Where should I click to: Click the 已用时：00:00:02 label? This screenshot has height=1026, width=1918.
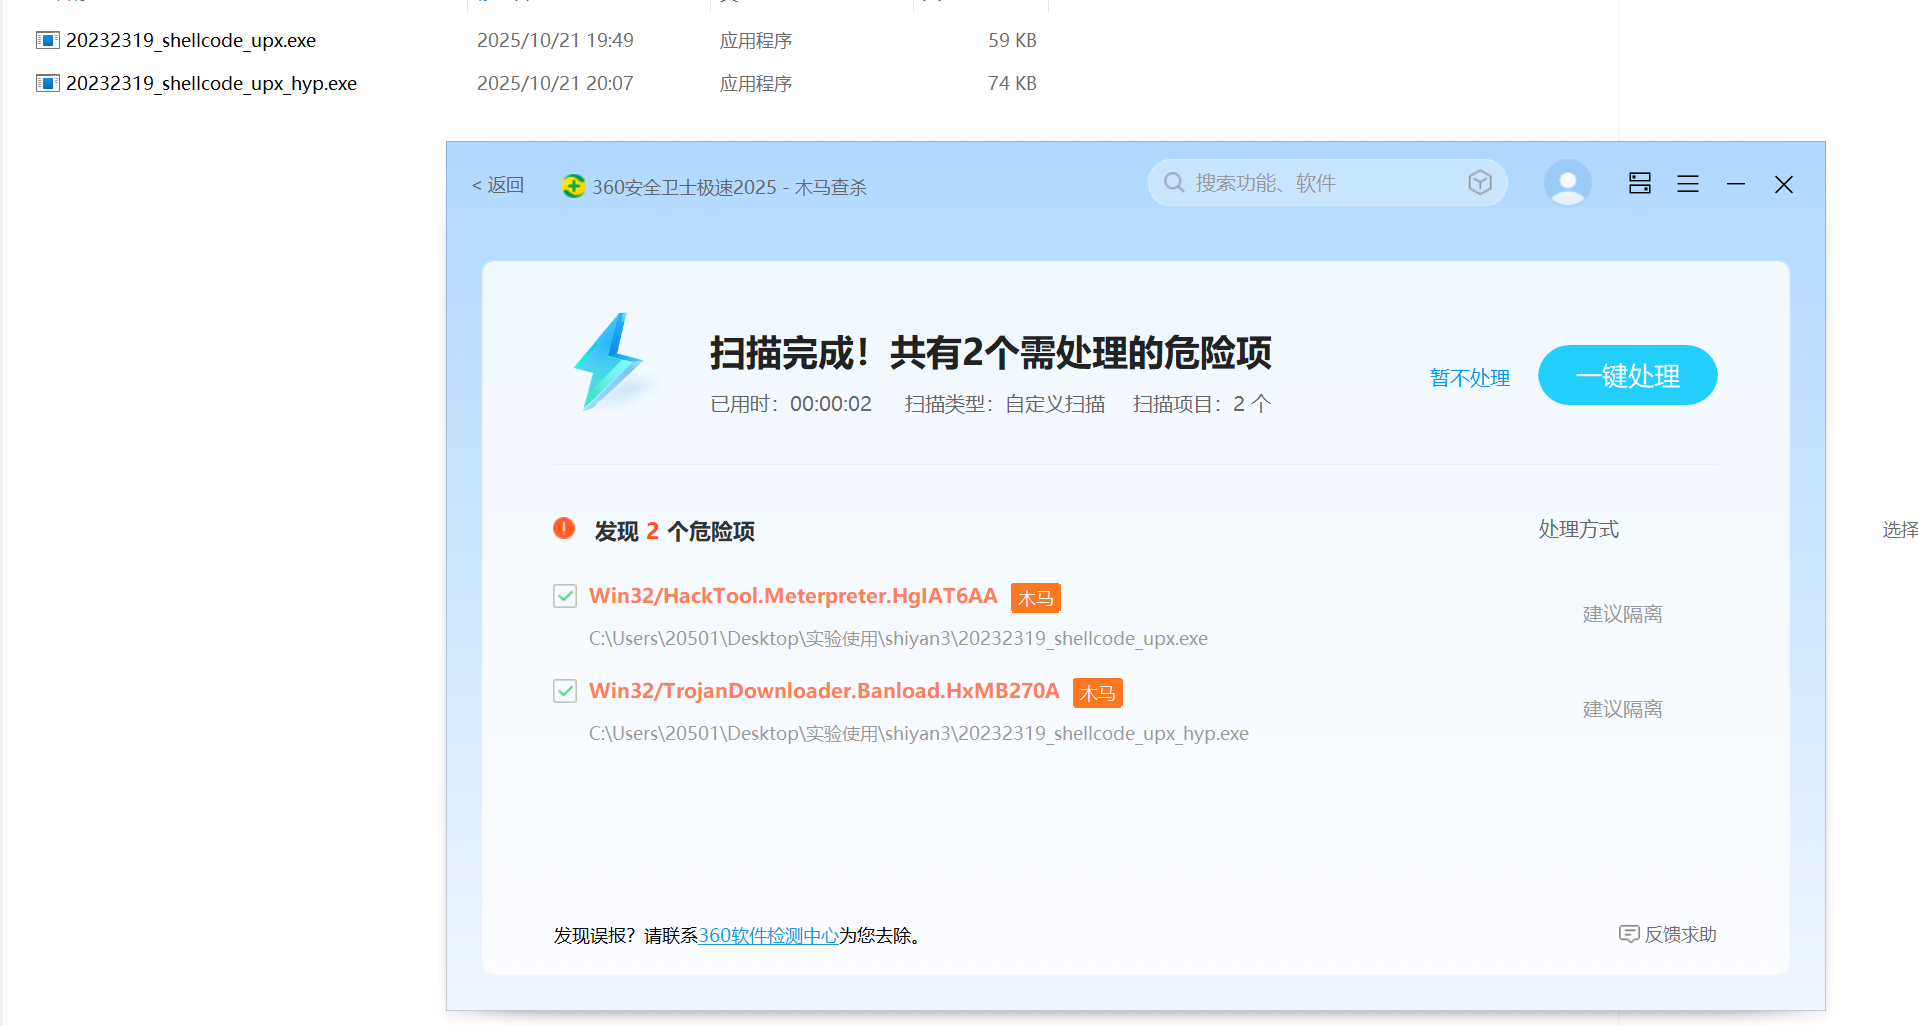tap(791, 404)
